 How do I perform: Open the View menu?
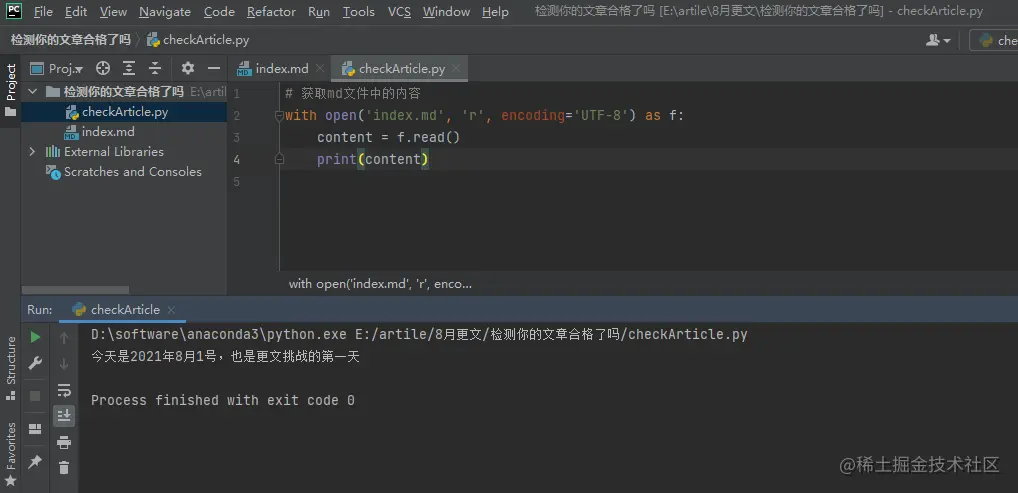[113, 12]
